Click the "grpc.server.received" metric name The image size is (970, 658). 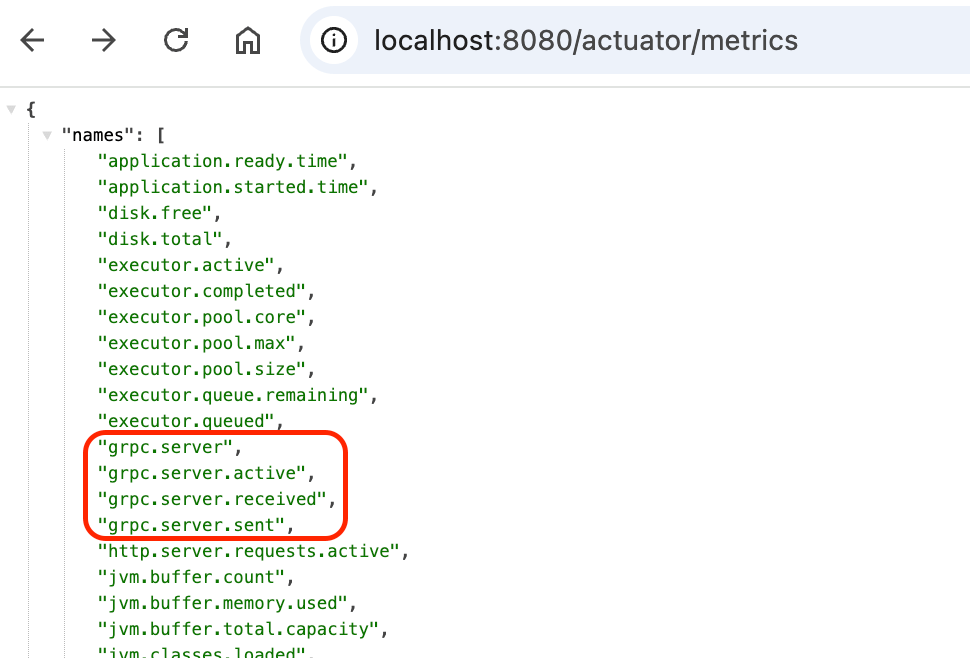click(211, 498)
